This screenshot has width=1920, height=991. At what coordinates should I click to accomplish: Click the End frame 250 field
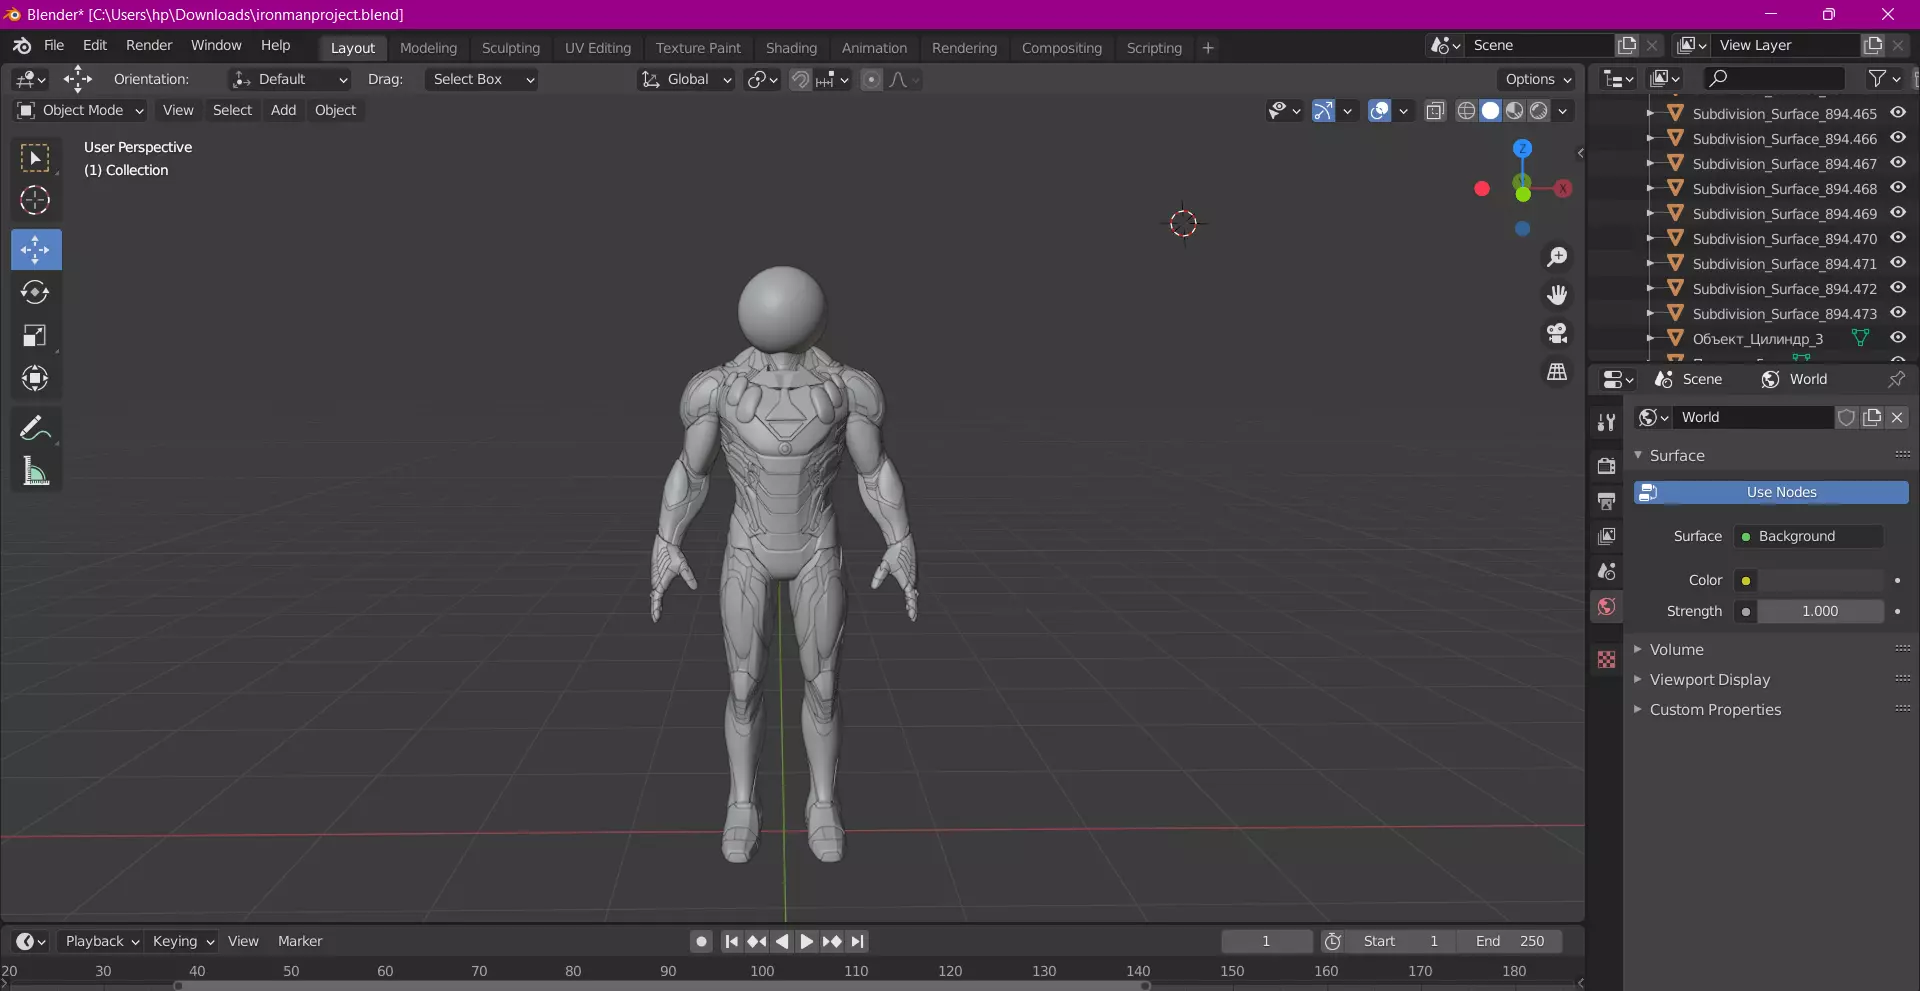point(1511,941)
